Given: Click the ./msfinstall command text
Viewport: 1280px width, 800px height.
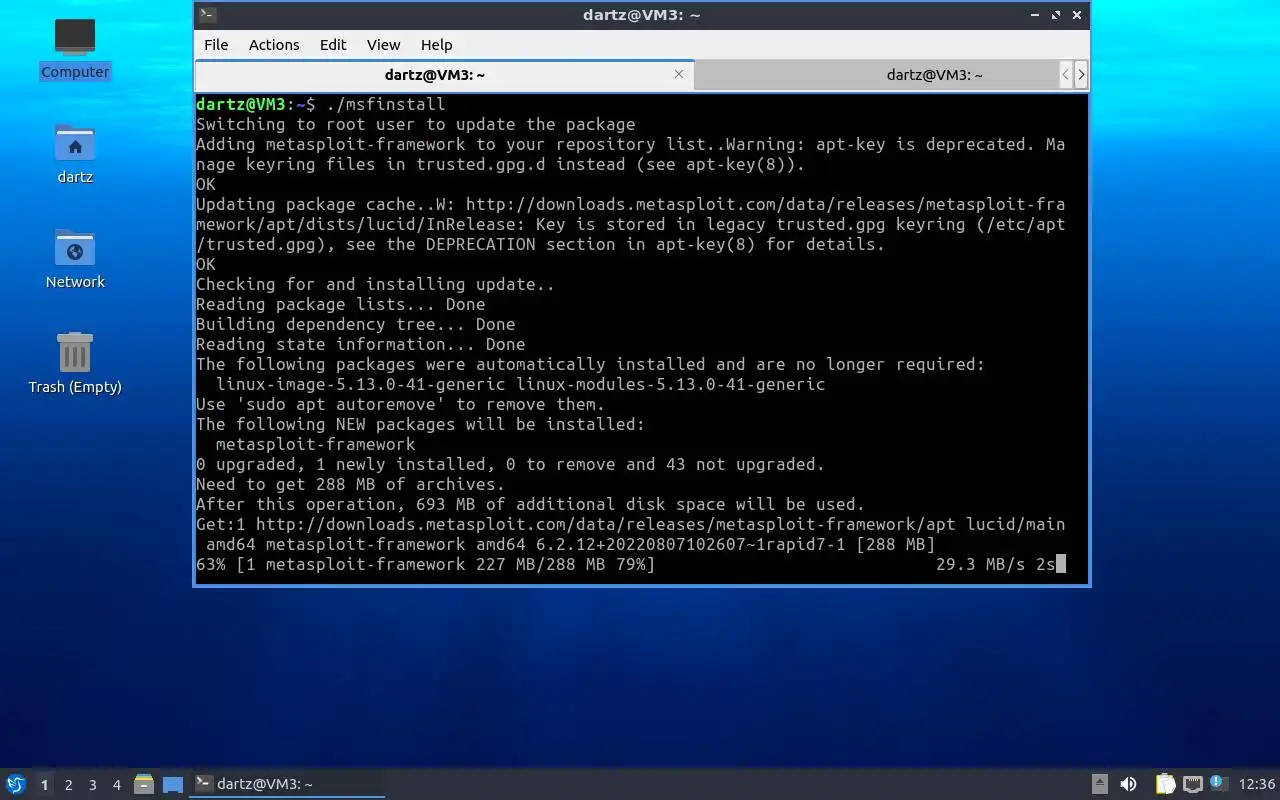Looking at the screenshot, I should (x=386, y=104).
